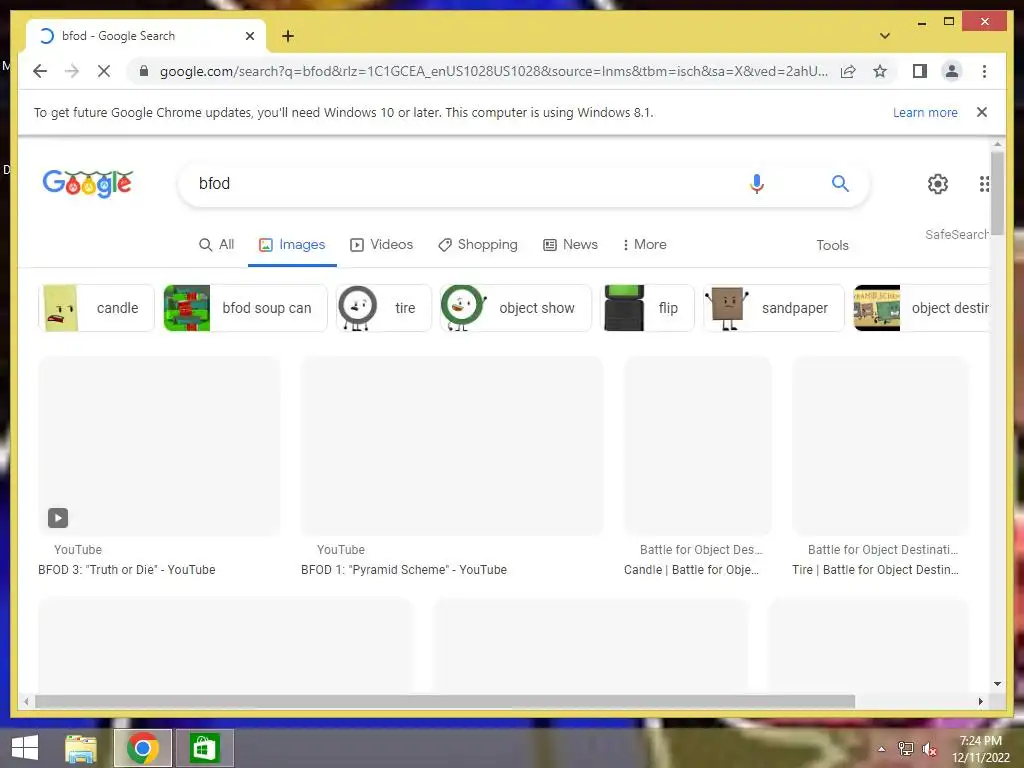Open the Google apps grid
1024x768 pixels.
tap(984, 184)
